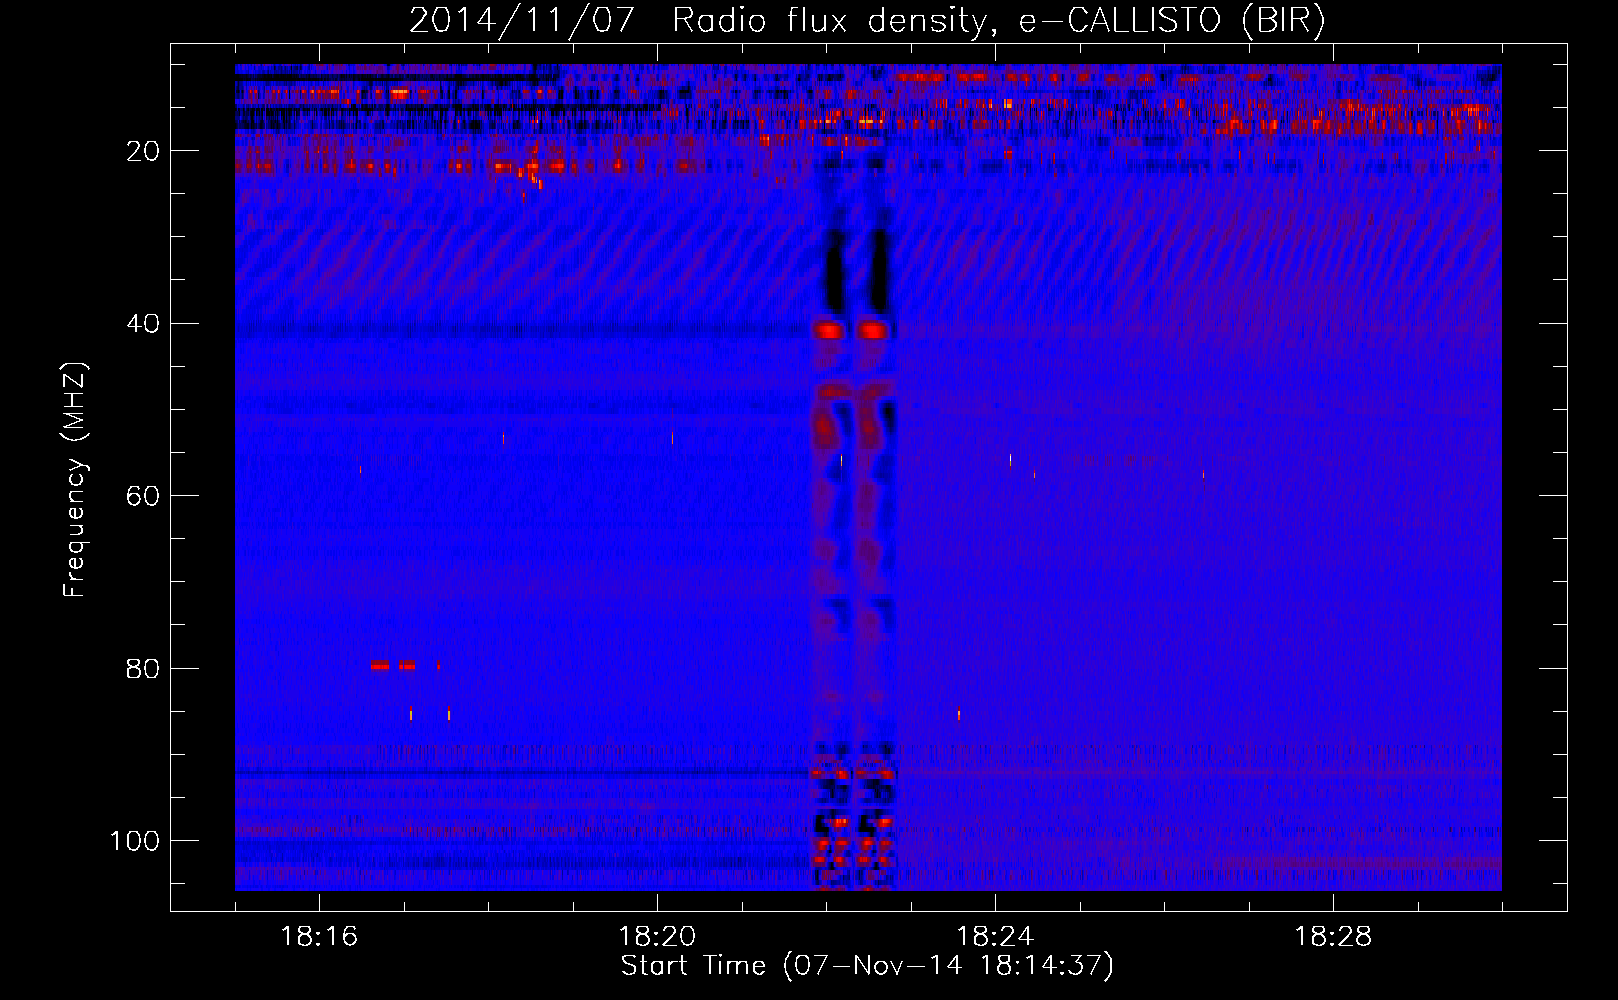Click the 18:16 time tick label

coord(319,936)
